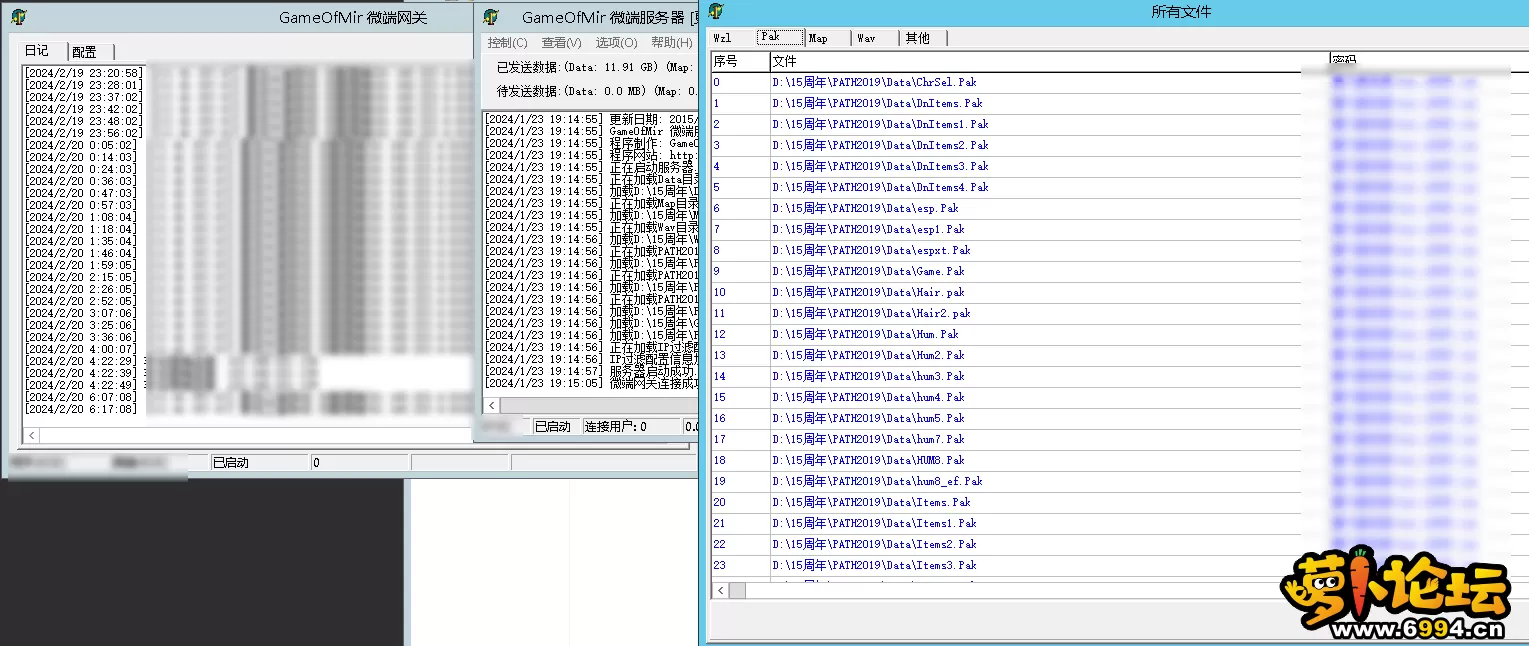Viewport: 1529px width, 646px height.
Task: Open the 选项(O) menu
Action: [x=616, y=43]
